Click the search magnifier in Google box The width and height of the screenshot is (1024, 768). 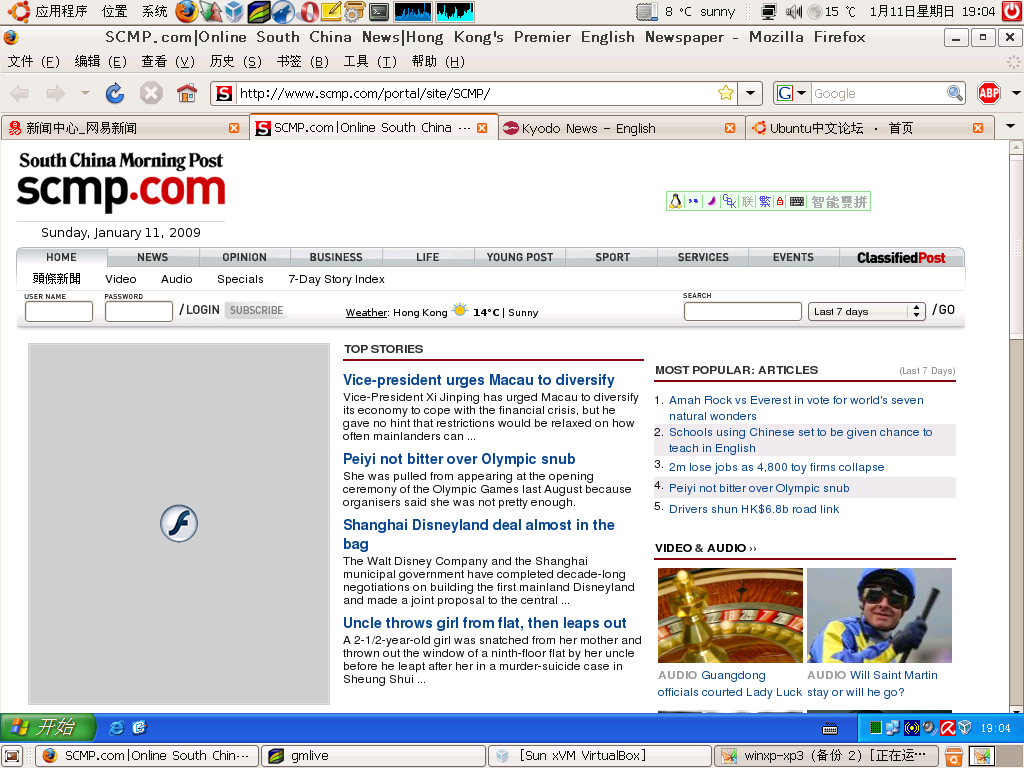(955, 93)
